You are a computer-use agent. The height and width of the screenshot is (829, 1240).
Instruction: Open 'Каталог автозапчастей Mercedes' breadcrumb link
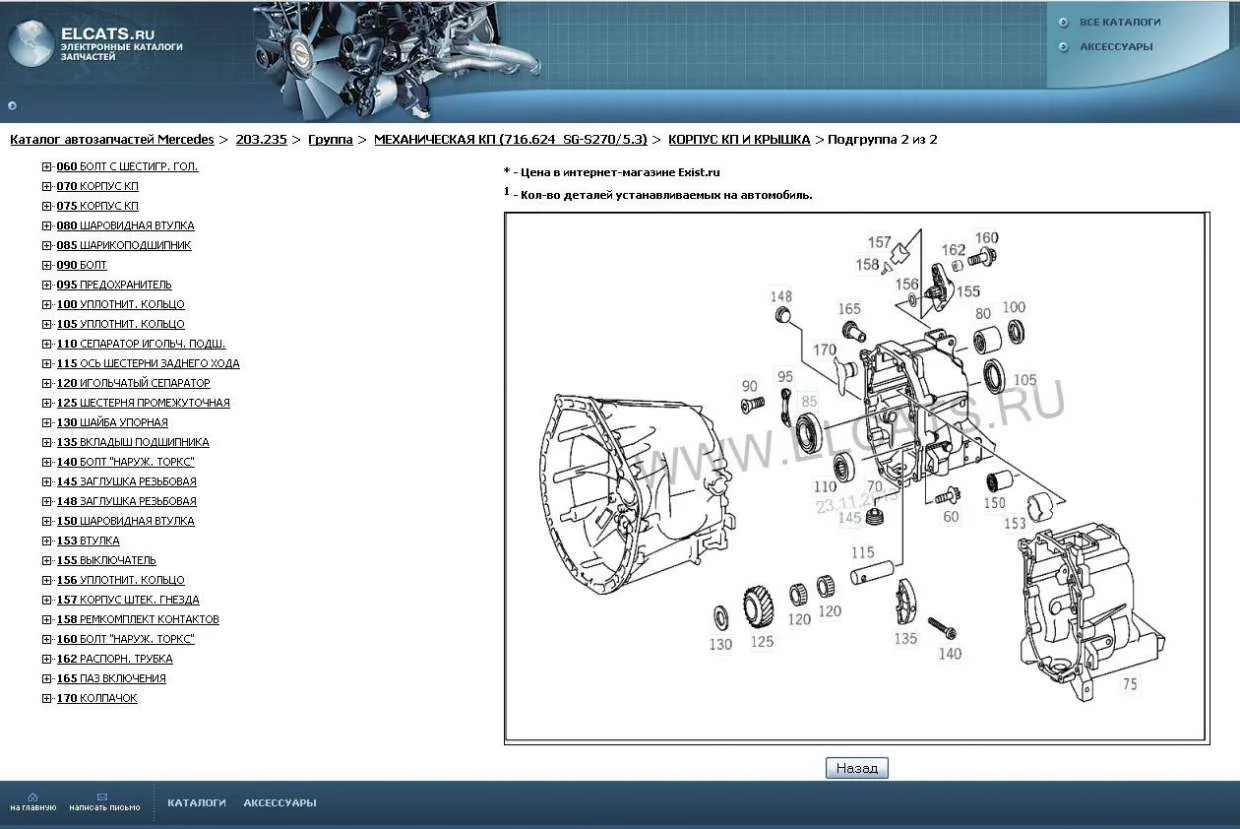click(x=112, y=140)
